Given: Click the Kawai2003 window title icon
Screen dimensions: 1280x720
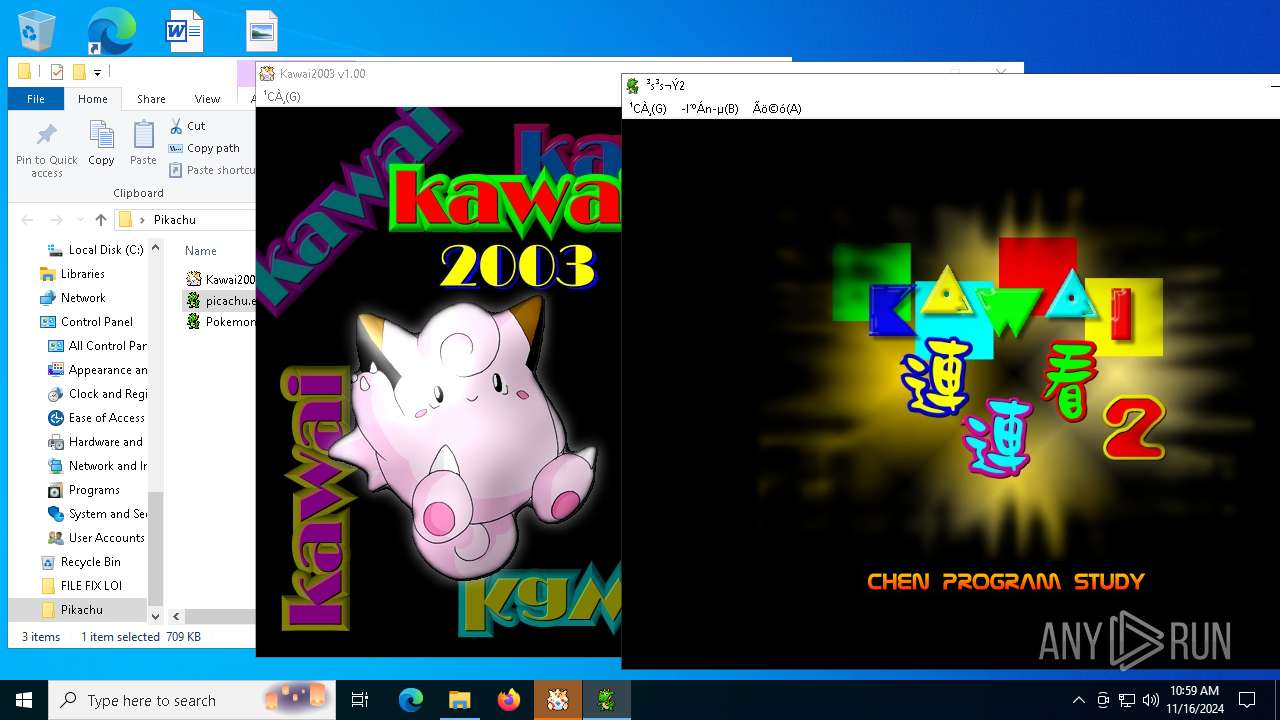Looking at the screenshot, I should pos(267,73).
